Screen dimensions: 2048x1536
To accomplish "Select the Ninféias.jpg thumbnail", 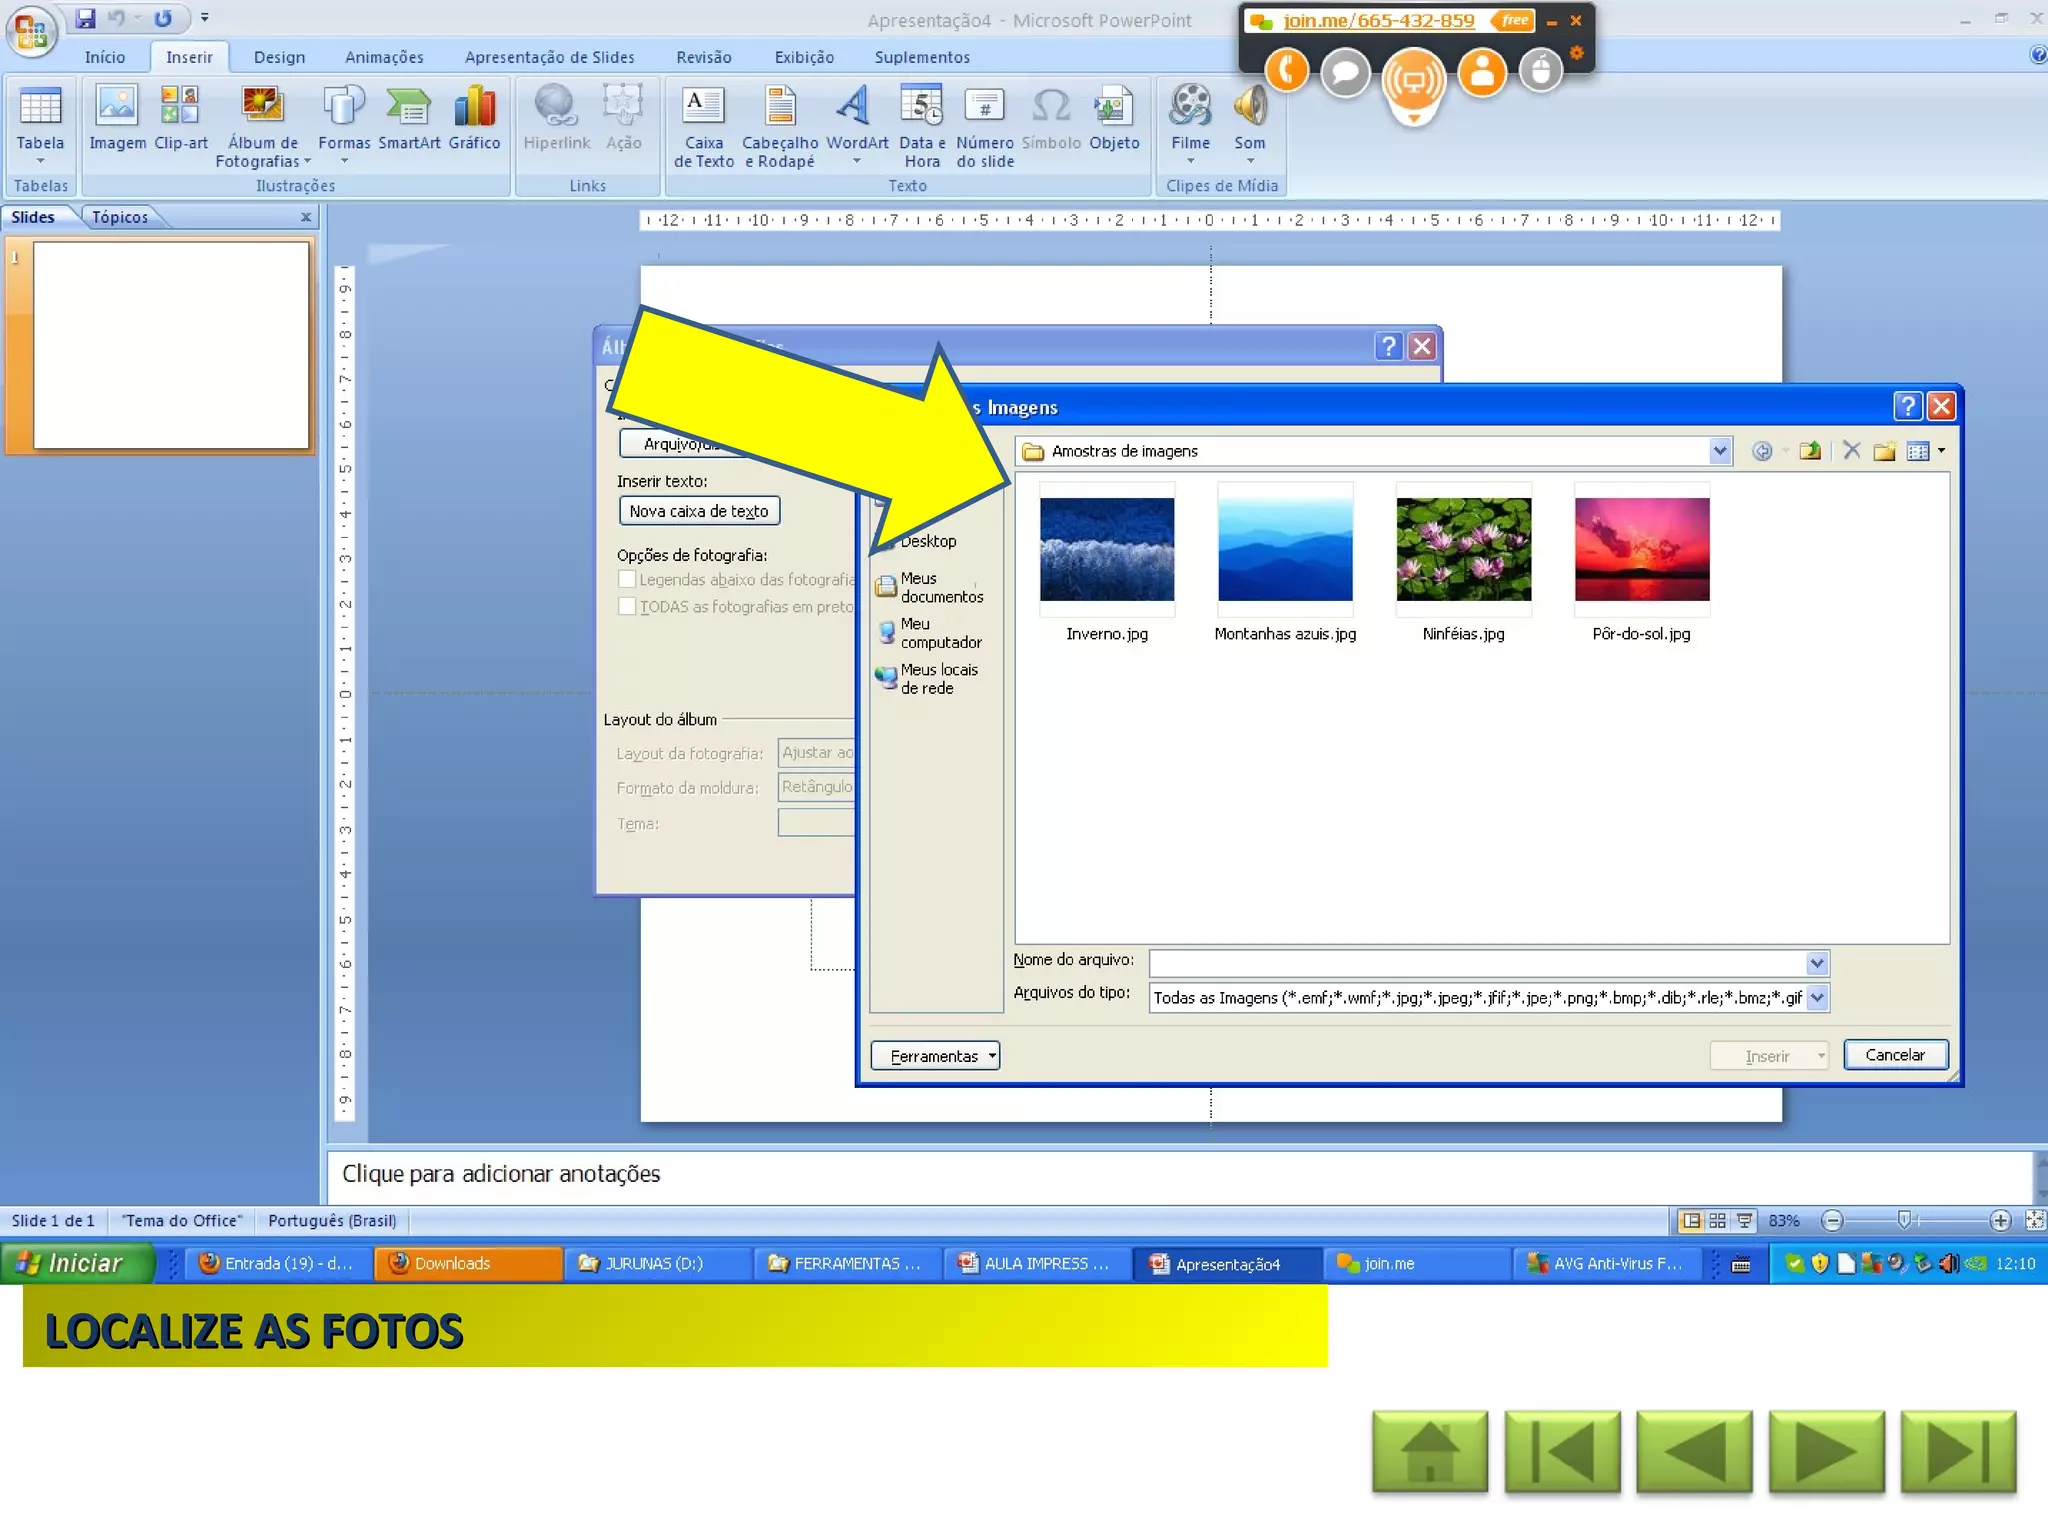I will tap(1462, 549).
